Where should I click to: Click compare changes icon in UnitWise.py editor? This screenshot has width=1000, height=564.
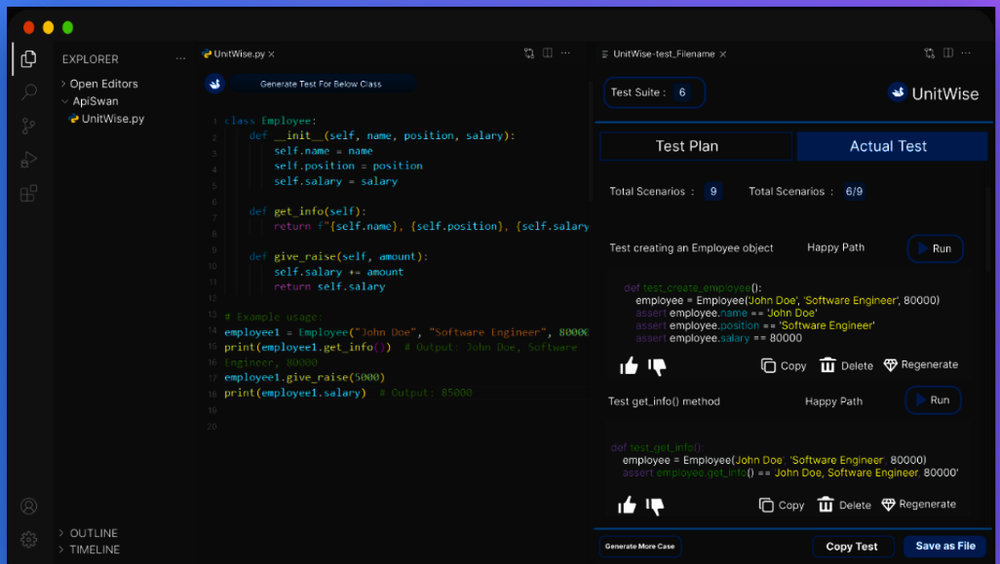point(529,54)
